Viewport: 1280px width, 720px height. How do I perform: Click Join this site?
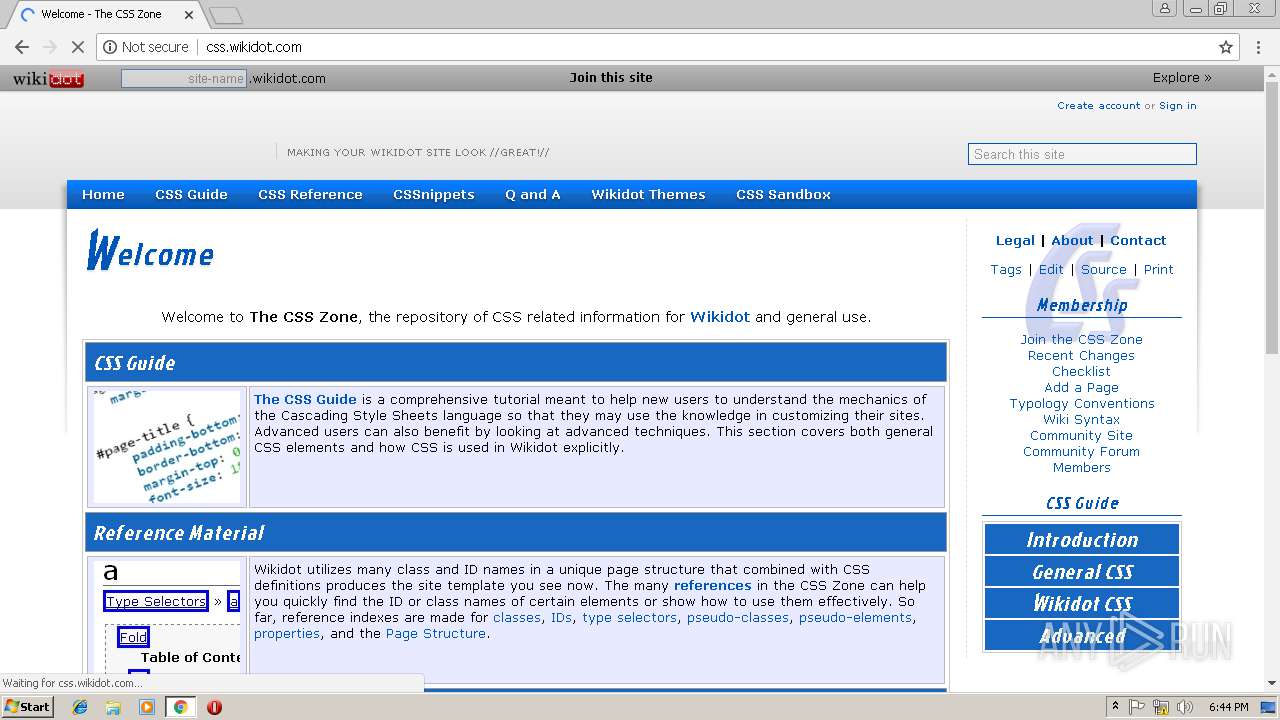[611, 78]
